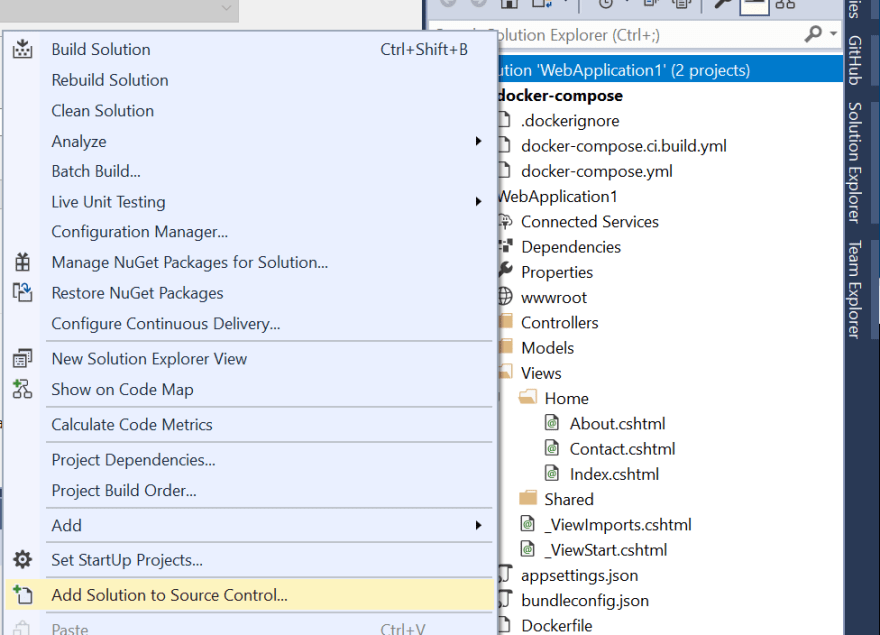The height and width of the screenshot is (635, 880).
Task: Click the Models folder icon
Action: coord(506,346)
